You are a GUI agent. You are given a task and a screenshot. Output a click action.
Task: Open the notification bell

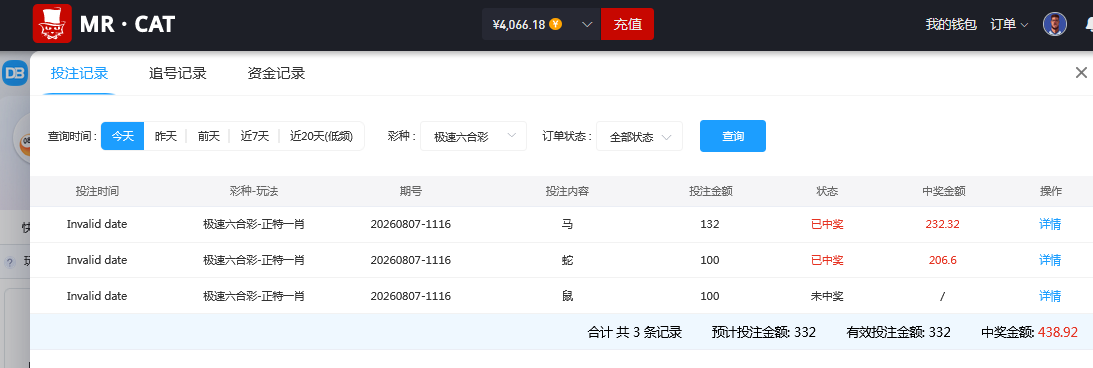(x=1089, y=25)
